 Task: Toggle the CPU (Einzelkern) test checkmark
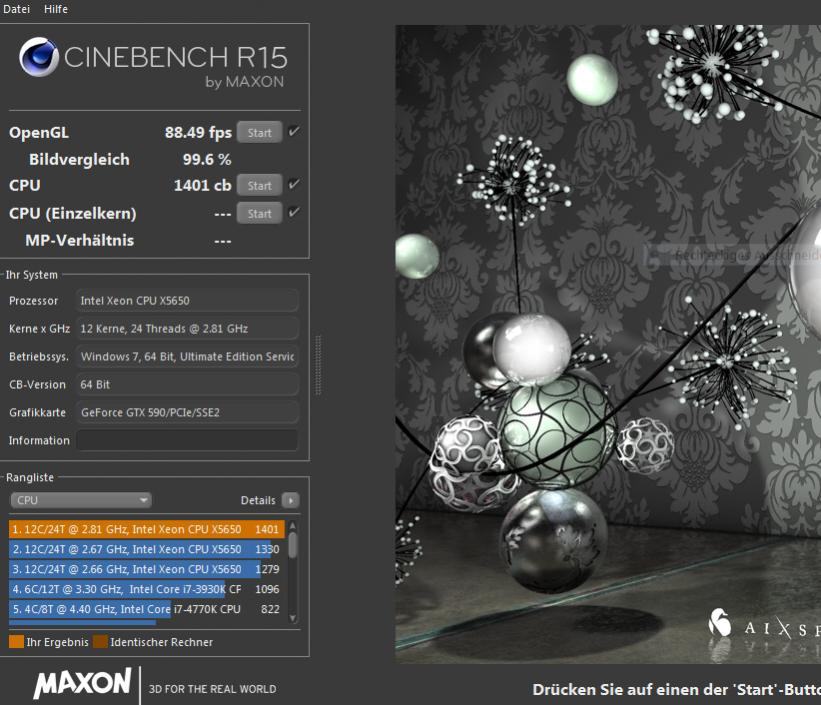click(294, 212)
